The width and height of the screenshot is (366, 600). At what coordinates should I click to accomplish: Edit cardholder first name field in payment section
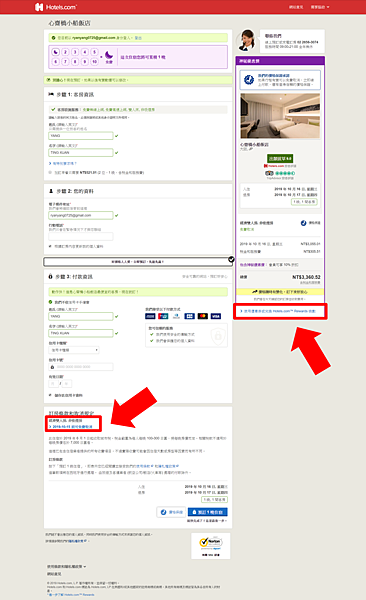[81, 333]
